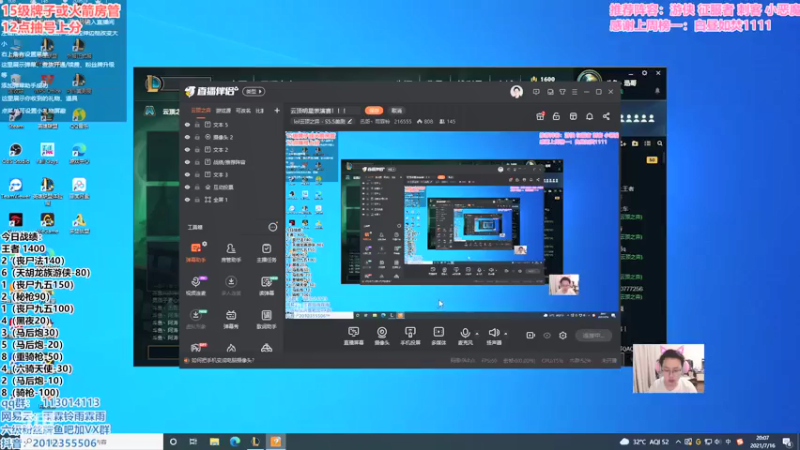Hide the 文本 3 source layer
The image size is (800, 450).
(187, 174)
